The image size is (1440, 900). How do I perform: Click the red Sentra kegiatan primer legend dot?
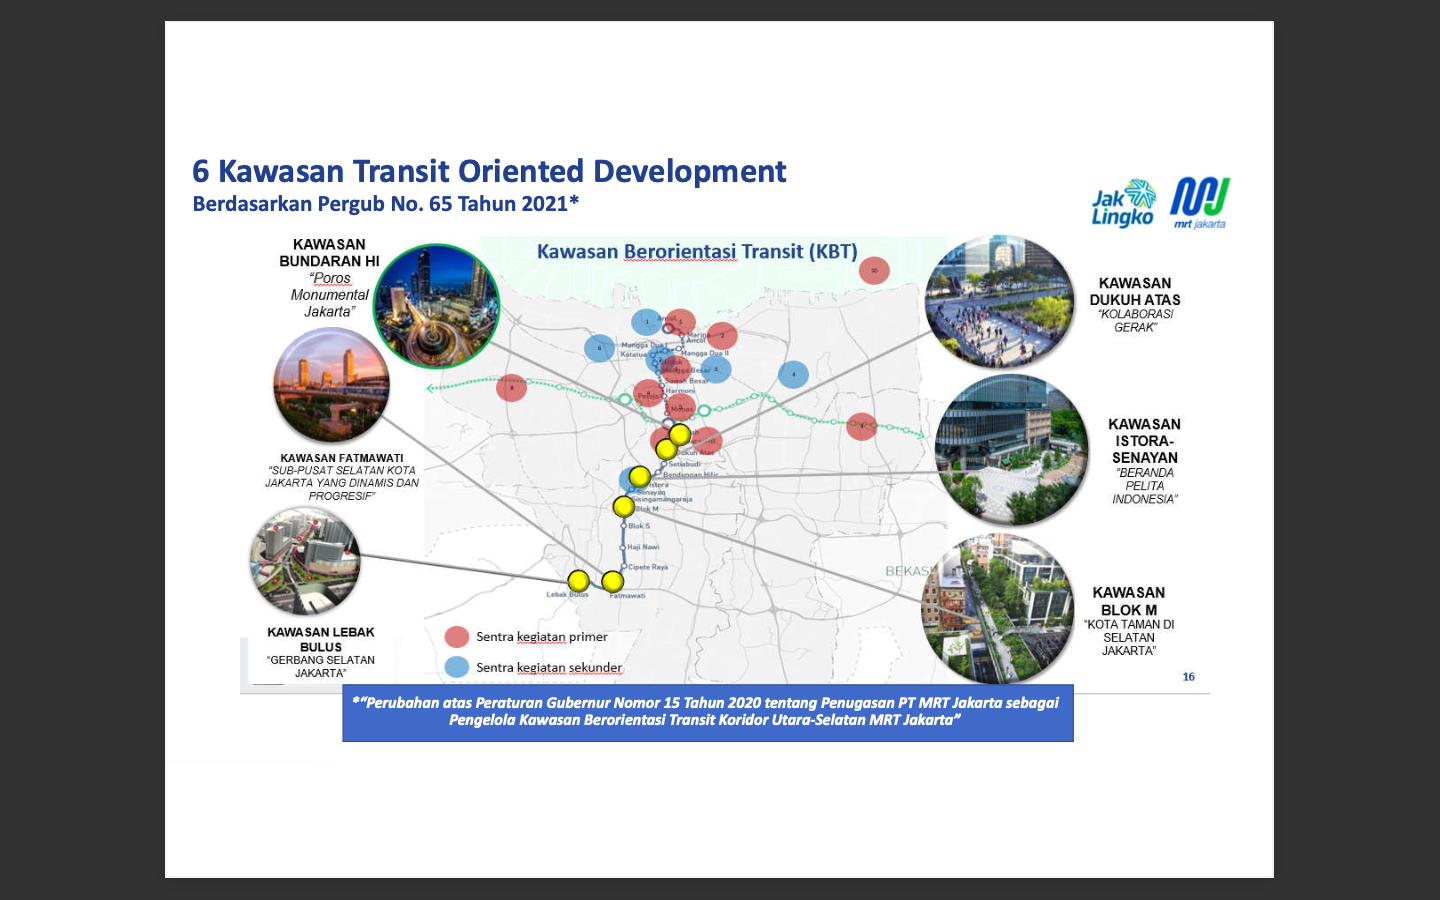[x=457, y=637]
